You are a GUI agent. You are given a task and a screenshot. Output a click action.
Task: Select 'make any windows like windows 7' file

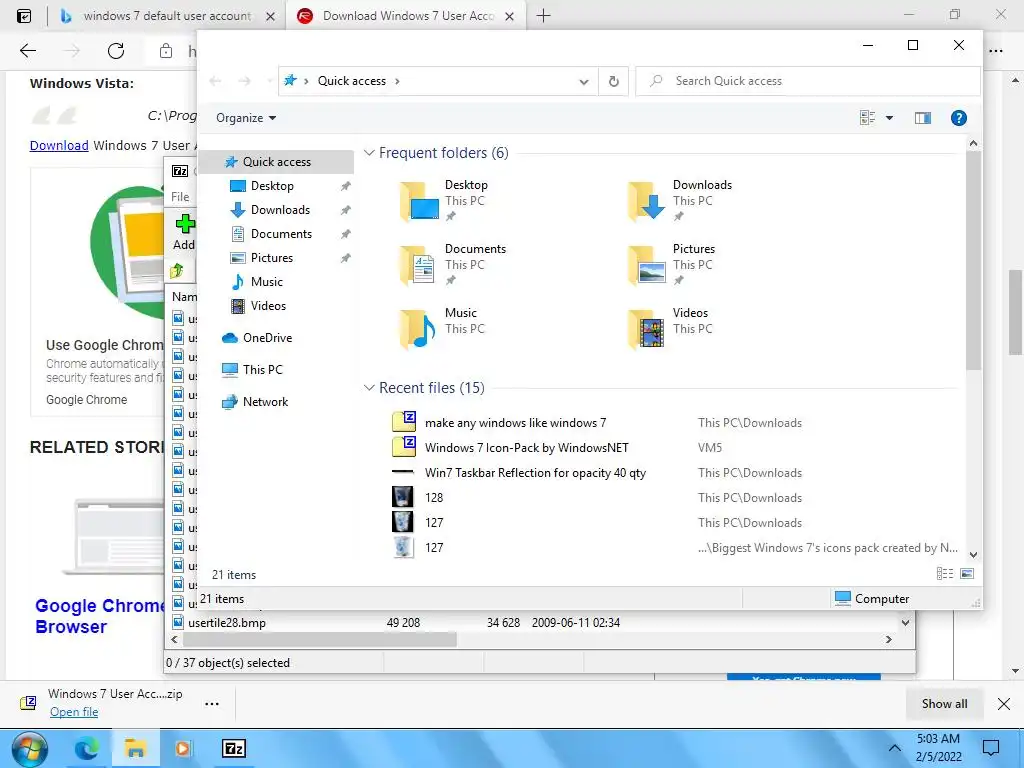click(515, 423)
